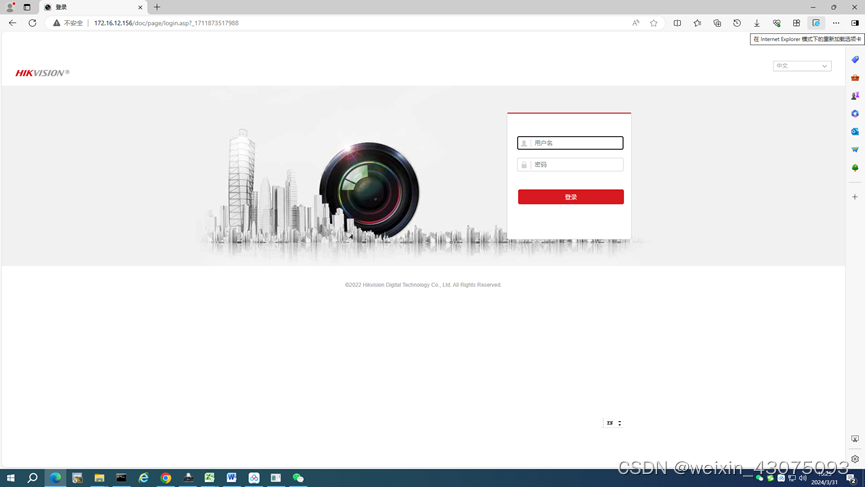The width and height of the screenshot is (865, 487).
Task: Open the extensions/apps grid icon
Action: [x=797, y=23]
